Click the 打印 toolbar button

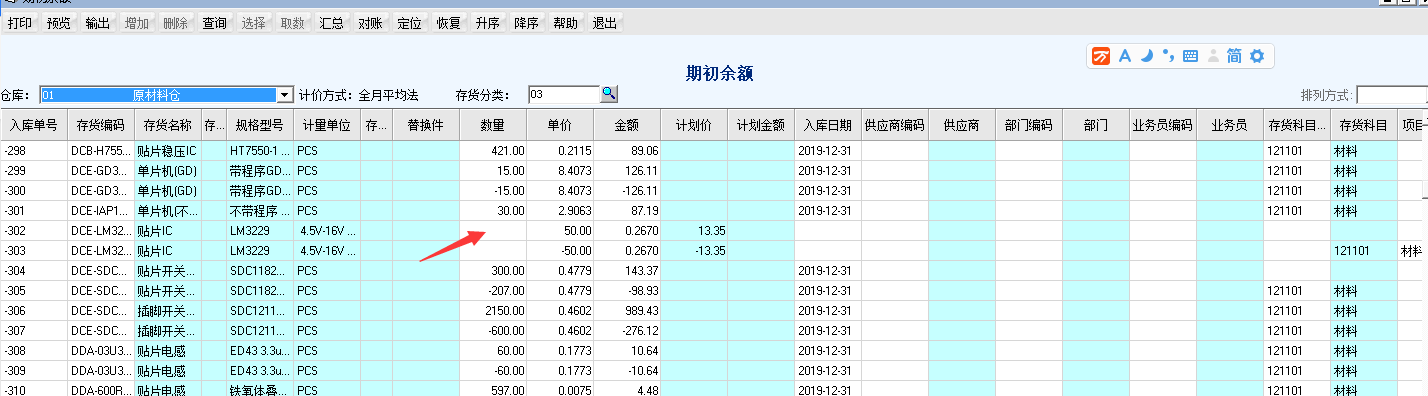(x=20, y=23)
